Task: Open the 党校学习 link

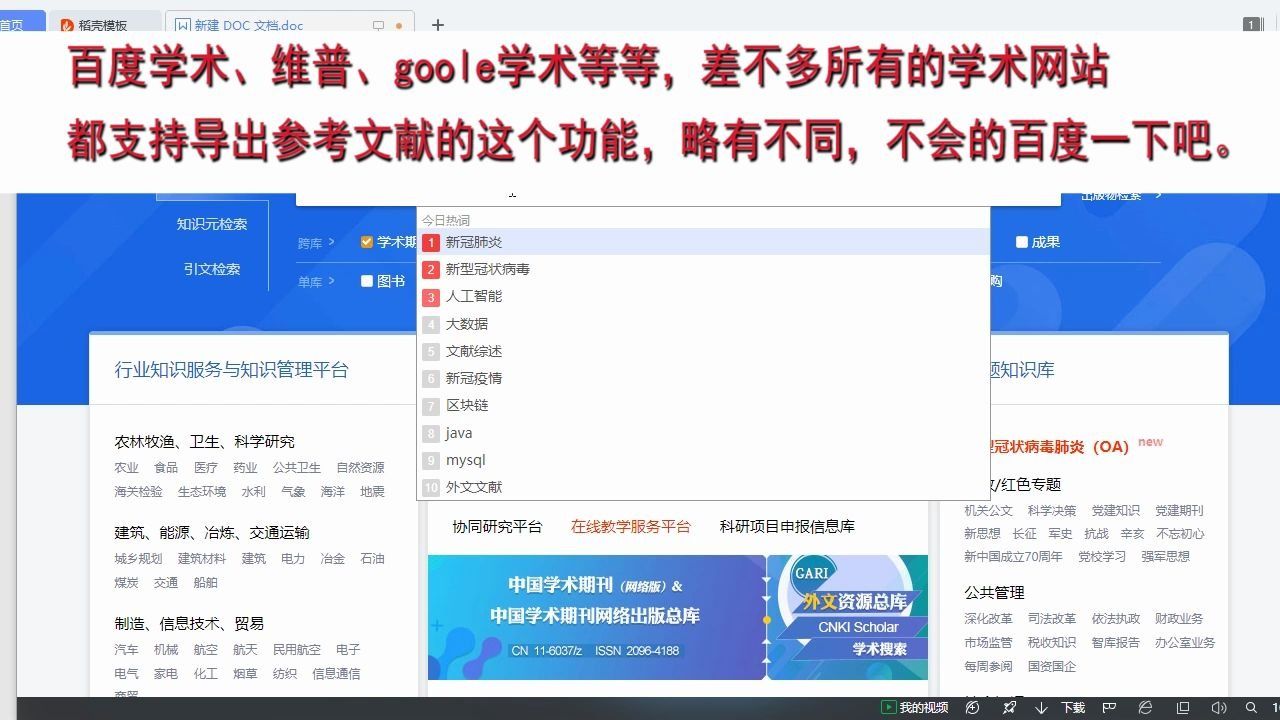Action: (x=1102, y=556)
